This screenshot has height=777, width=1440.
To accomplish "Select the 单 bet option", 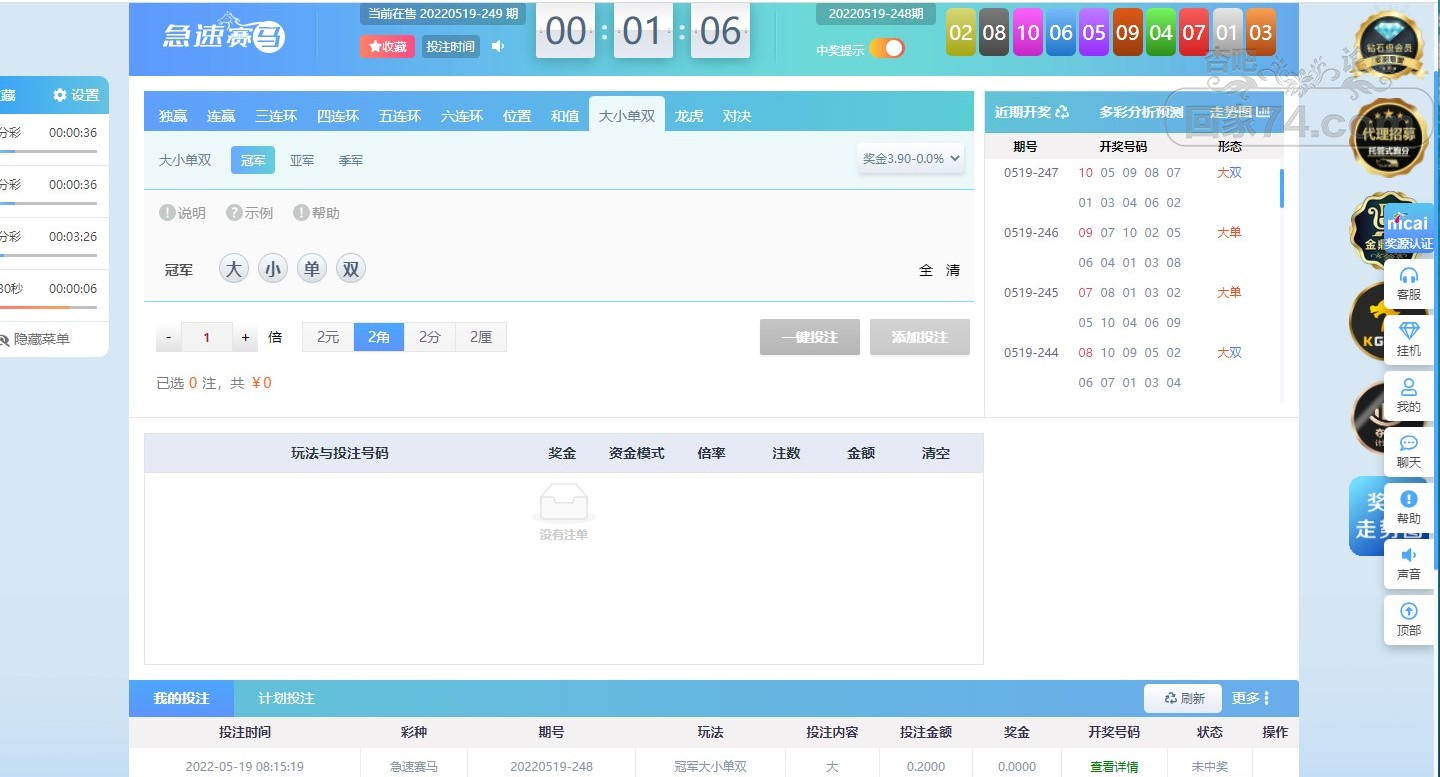I will (x=312, y=269).
